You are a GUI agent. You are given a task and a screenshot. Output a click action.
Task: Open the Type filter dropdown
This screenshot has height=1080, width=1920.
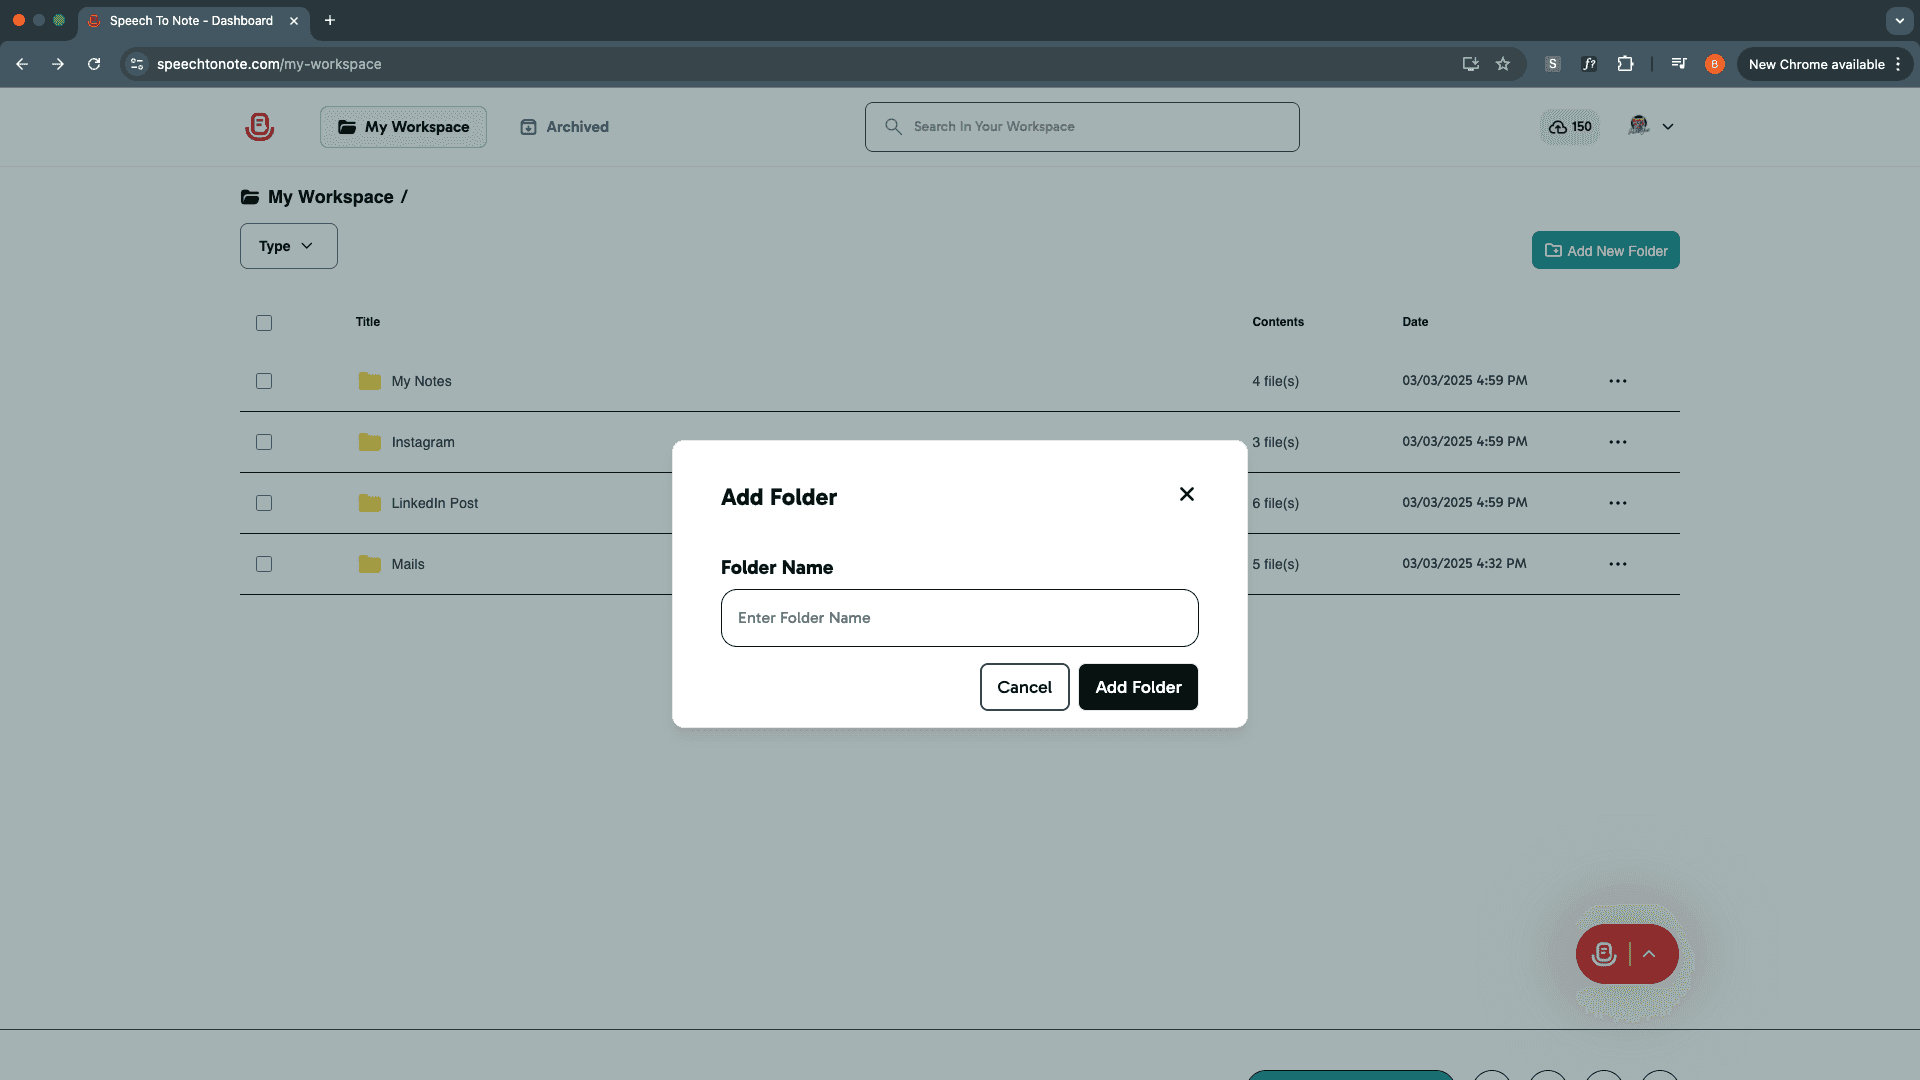click(x=288, y=246)
